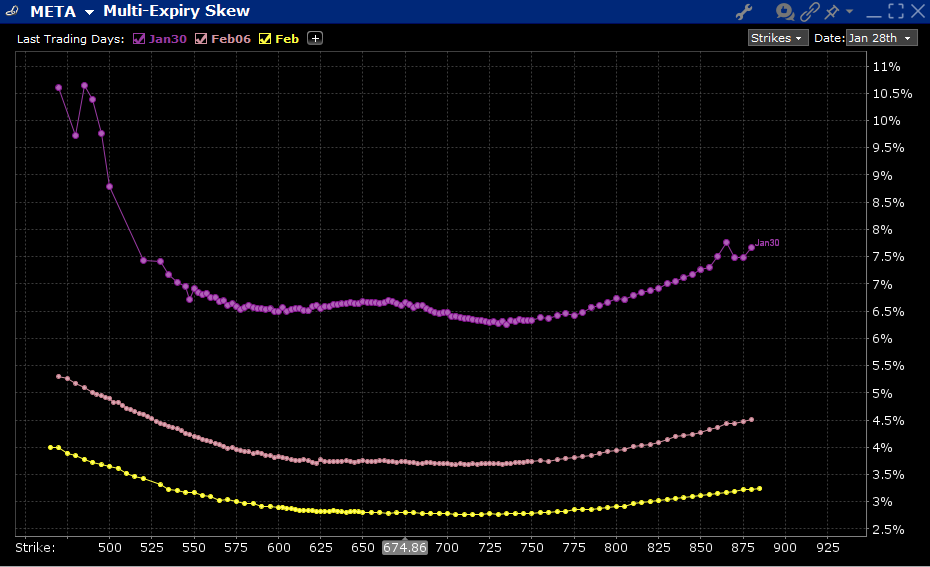Click the 900 strike axis label
Screen dimensions: 930x567
(x=785, y=547)
